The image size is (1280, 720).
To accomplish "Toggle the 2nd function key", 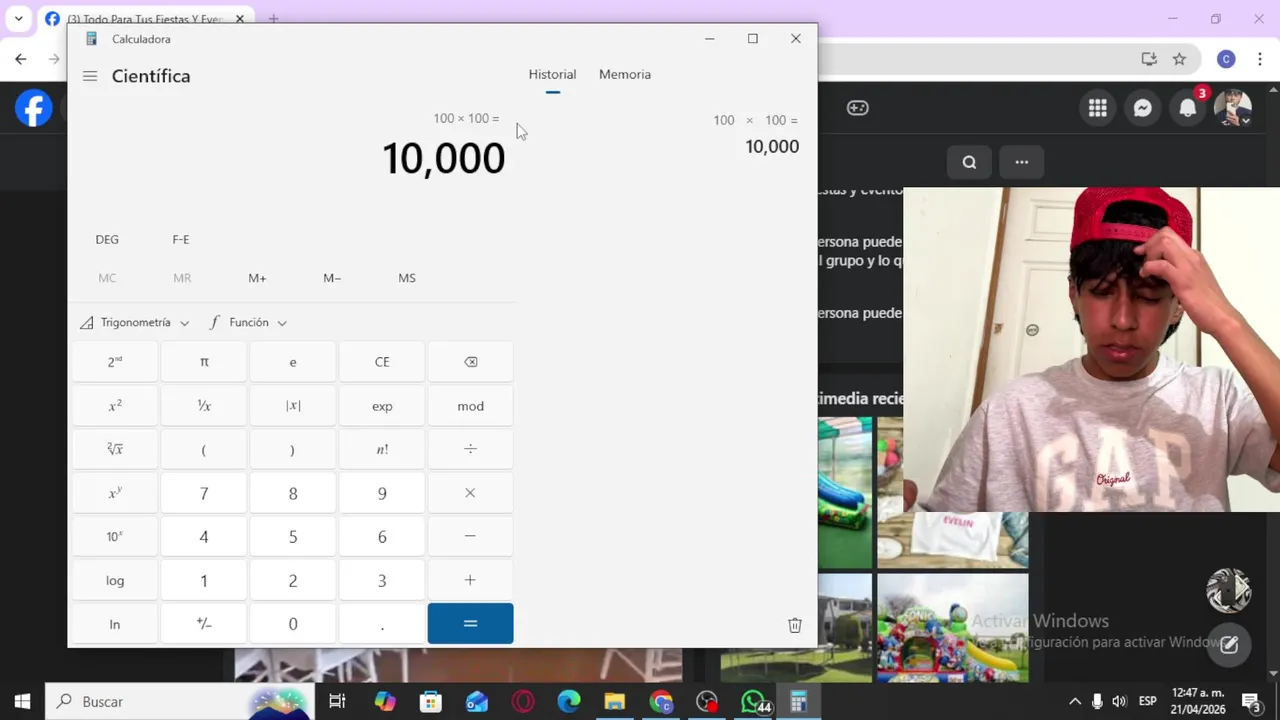I will [x=115, y=362].
